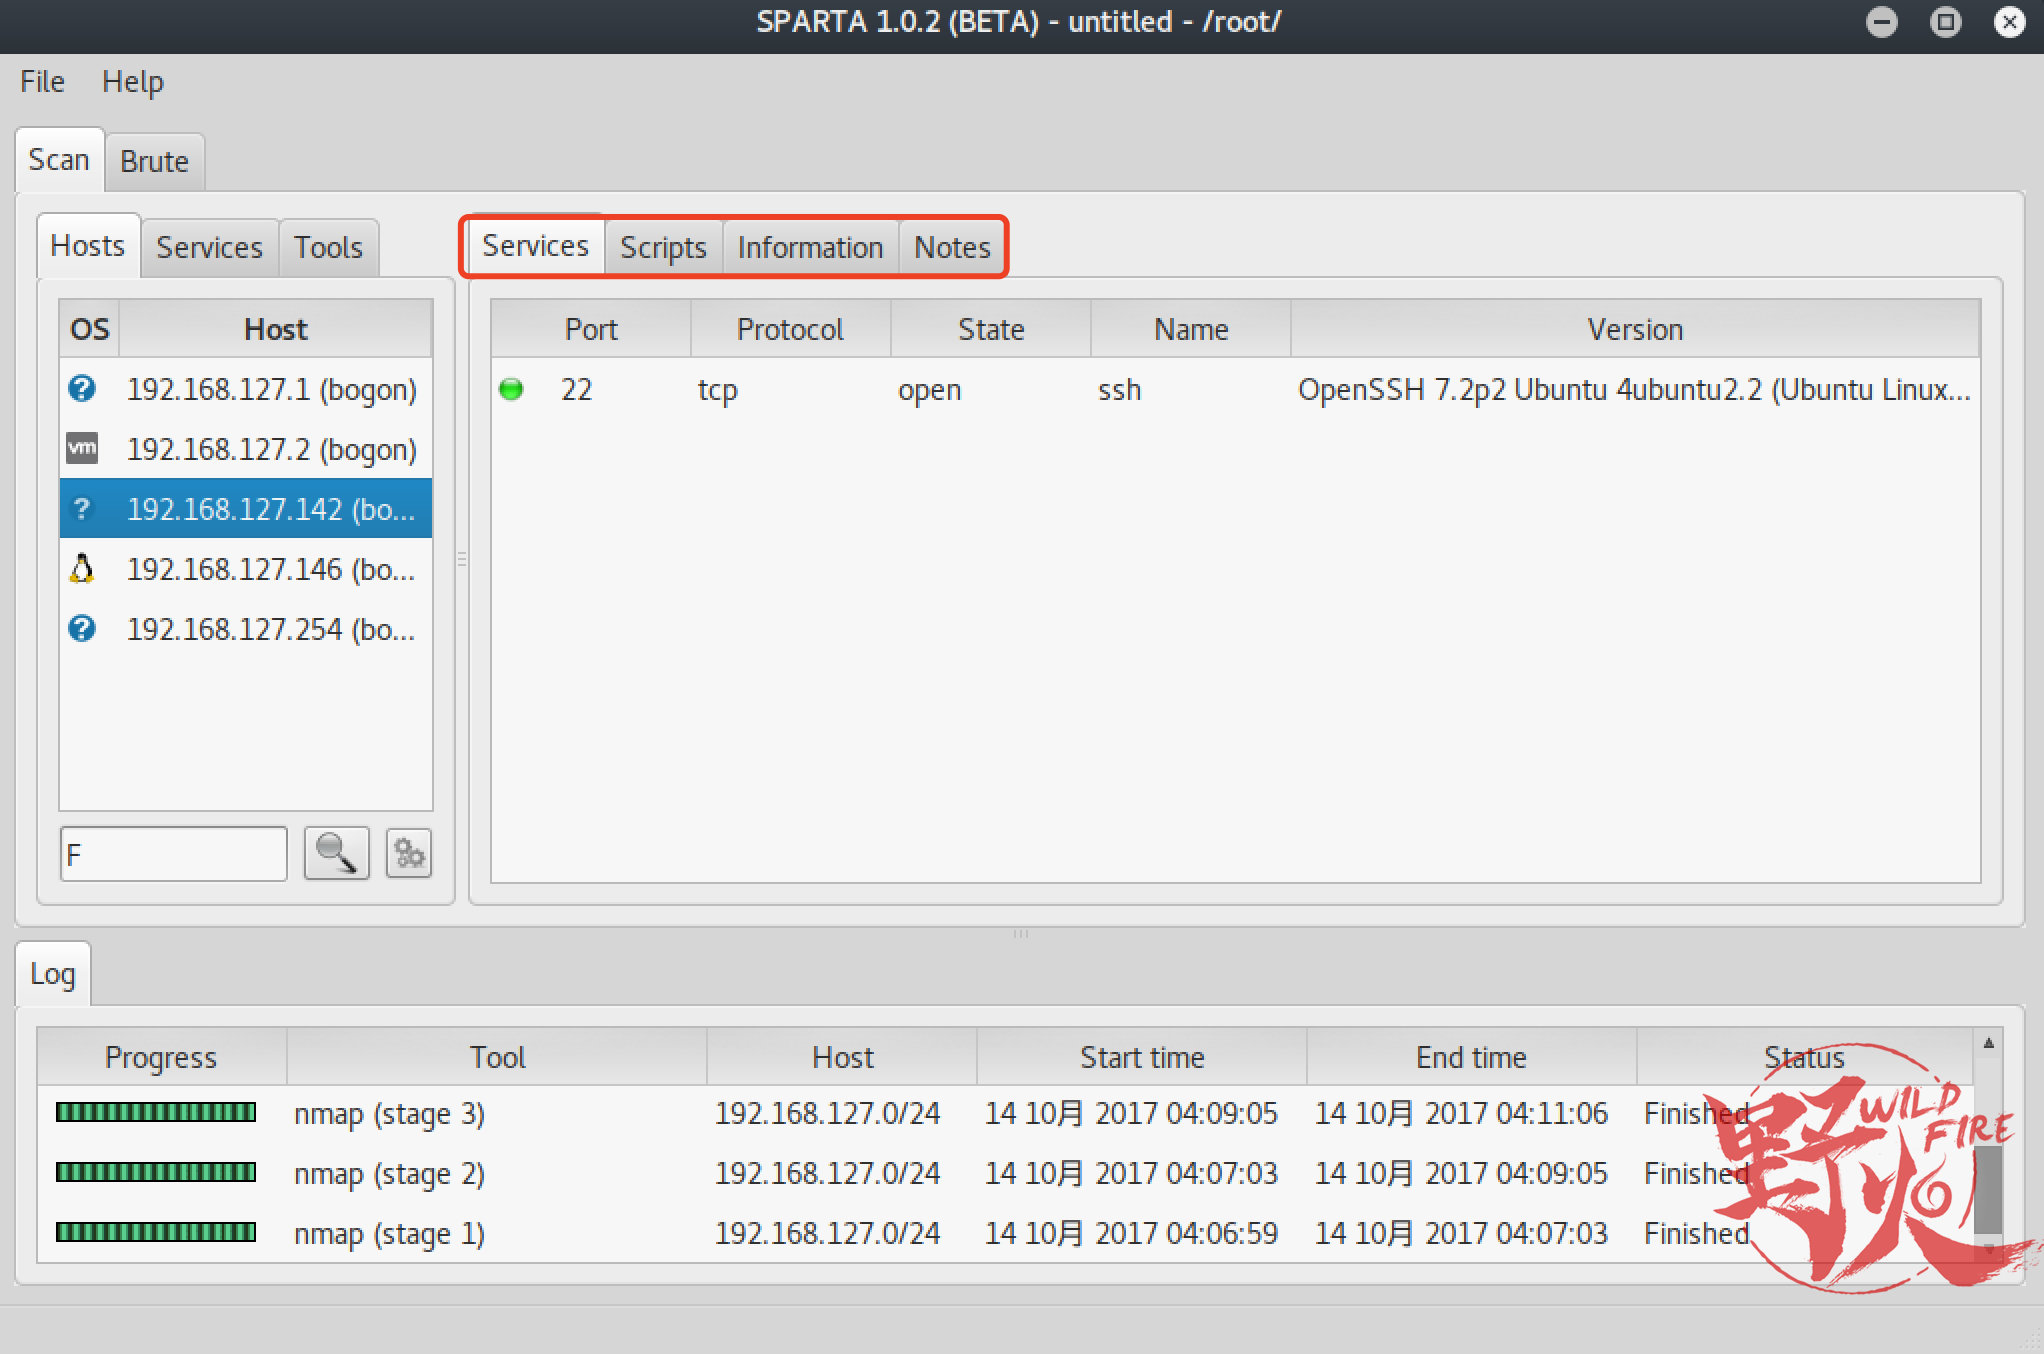
Task: Click progress bar of nmap stage 1
Action: click(156, 1232)
